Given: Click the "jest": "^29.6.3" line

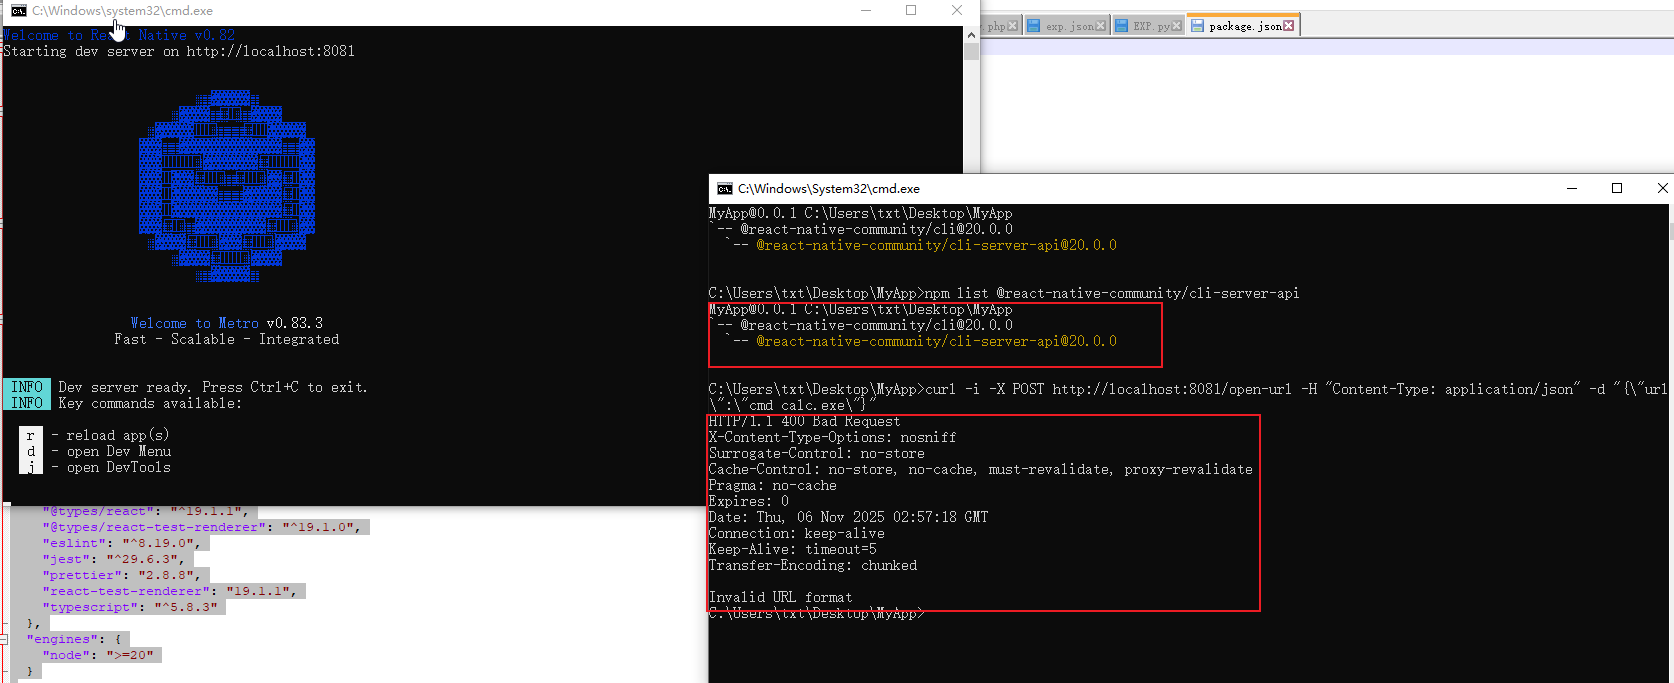Looking at the screenshot, I should point(113,559).
